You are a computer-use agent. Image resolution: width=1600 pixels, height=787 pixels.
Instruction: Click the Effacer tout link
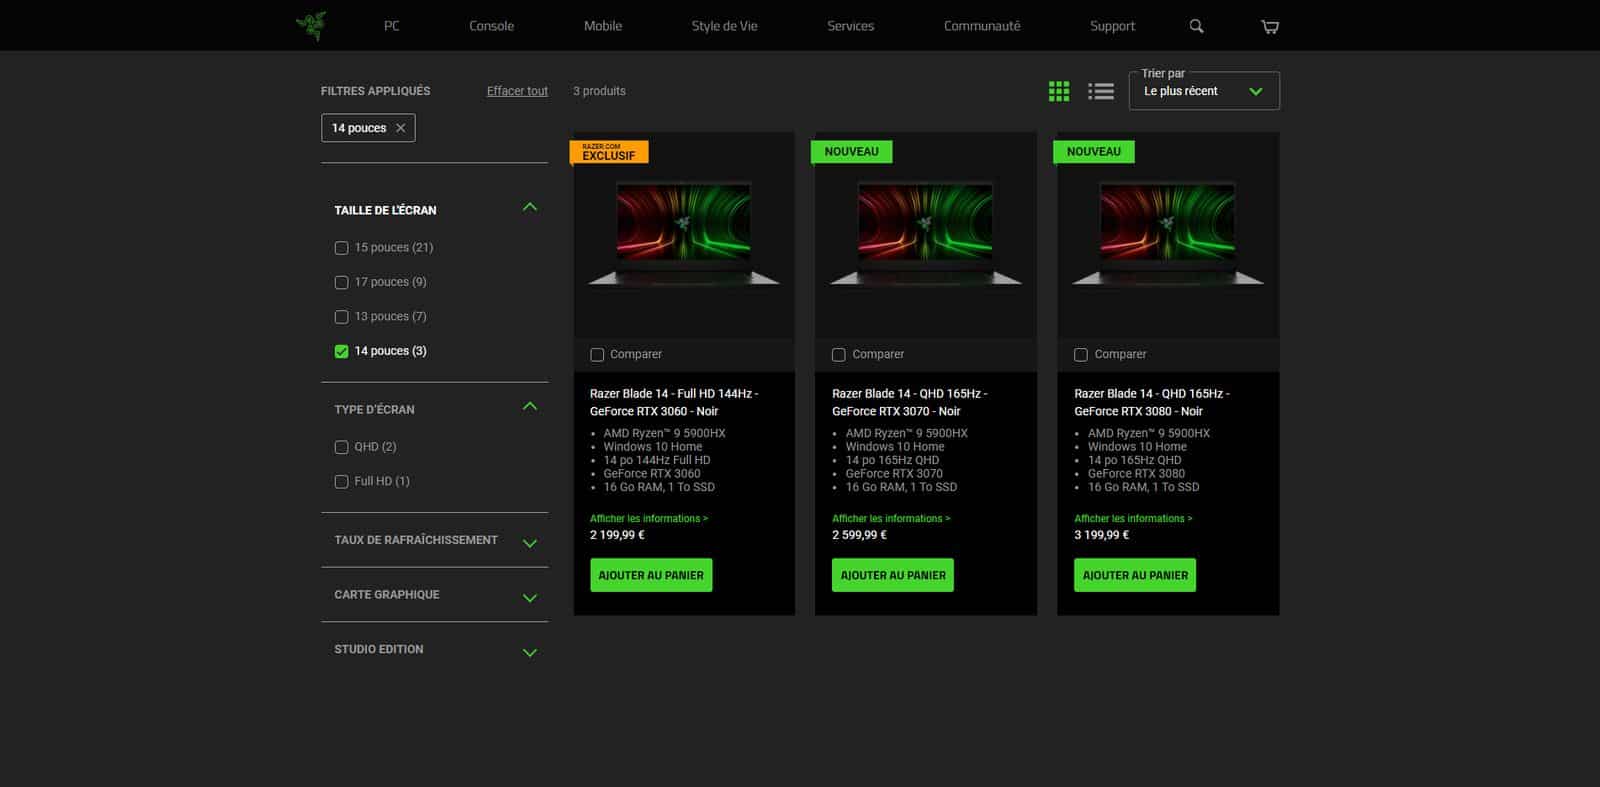pos(517,91)
